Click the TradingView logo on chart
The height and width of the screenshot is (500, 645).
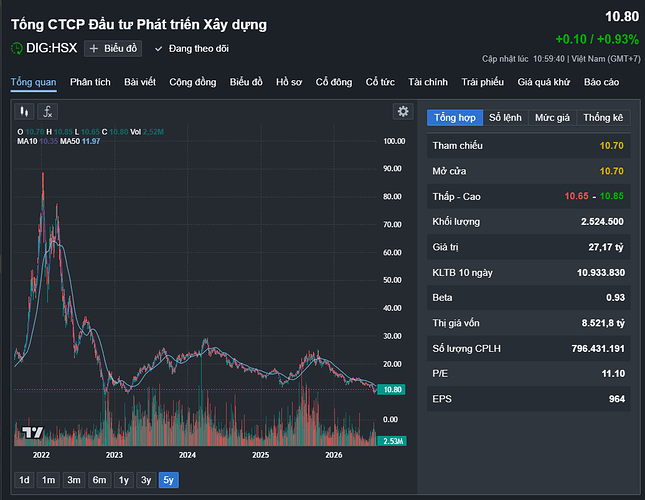click(x=33, y=433)
